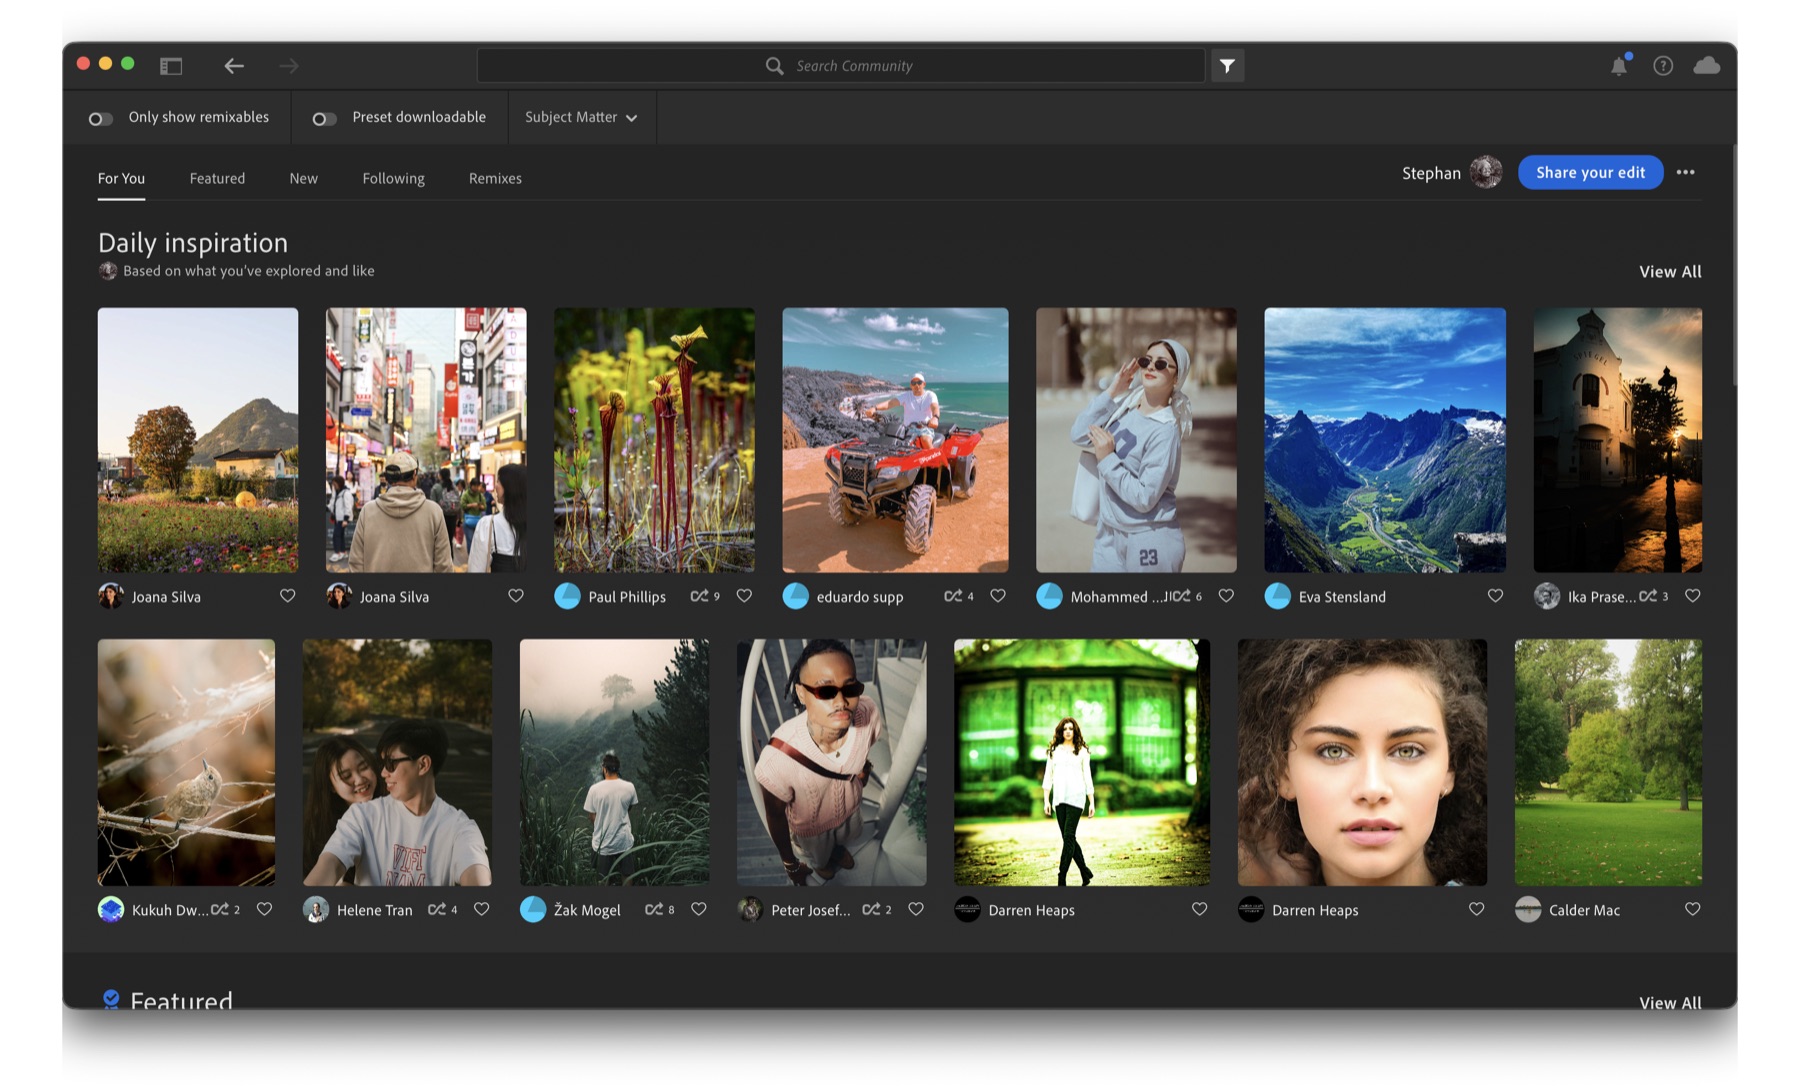1800x1091 pixels.
Task: Open the foggy forest hiker thumbnail
Action: (614, 762)
